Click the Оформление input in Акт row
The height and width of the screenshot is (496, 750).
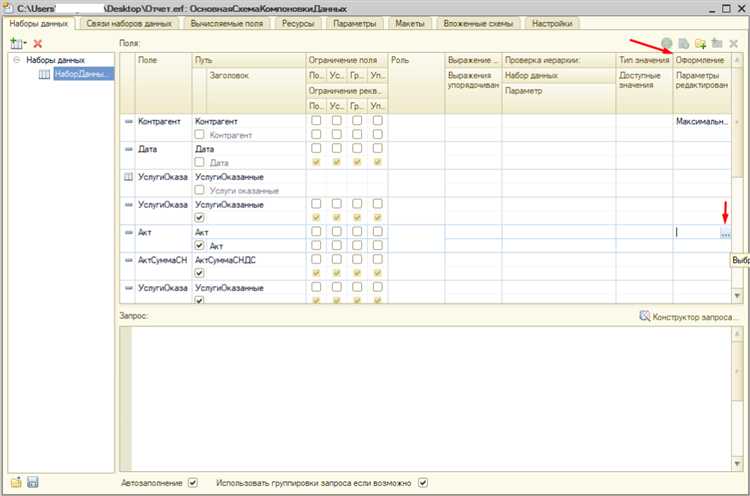[x=697, y=232]
